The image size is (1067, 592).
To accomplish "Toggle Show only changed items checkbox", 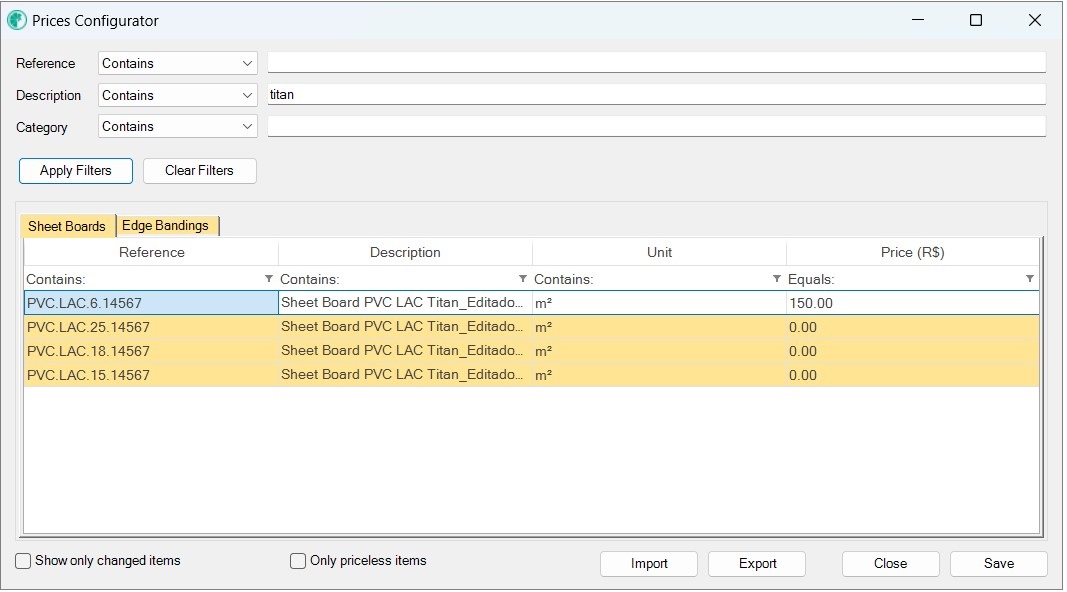I will point(23,561).
